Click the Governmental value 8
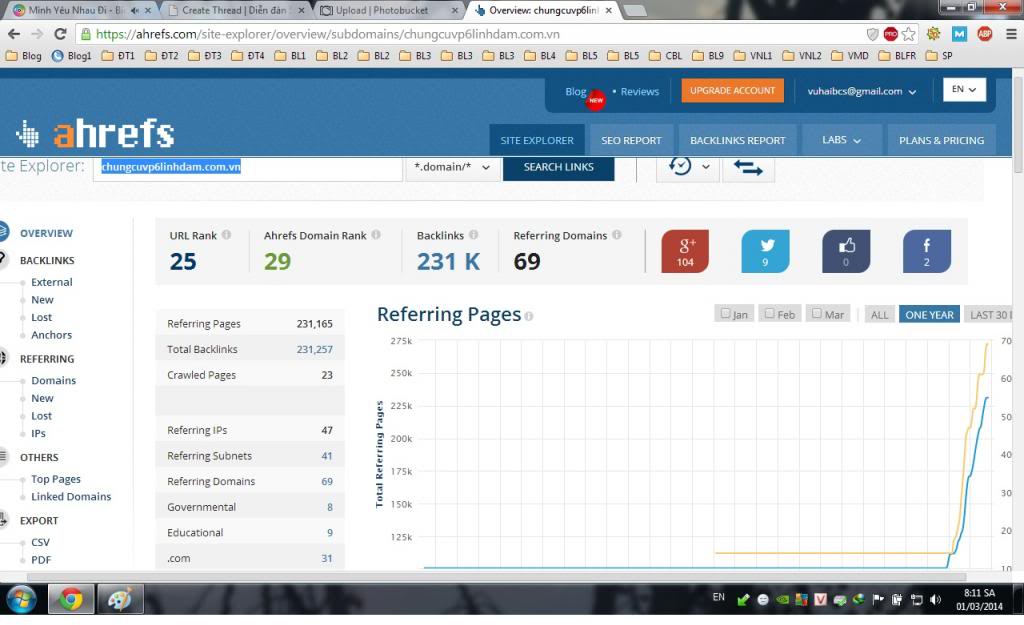The width and height of the screenshot is (1024, 625). (x=330, y=507)
